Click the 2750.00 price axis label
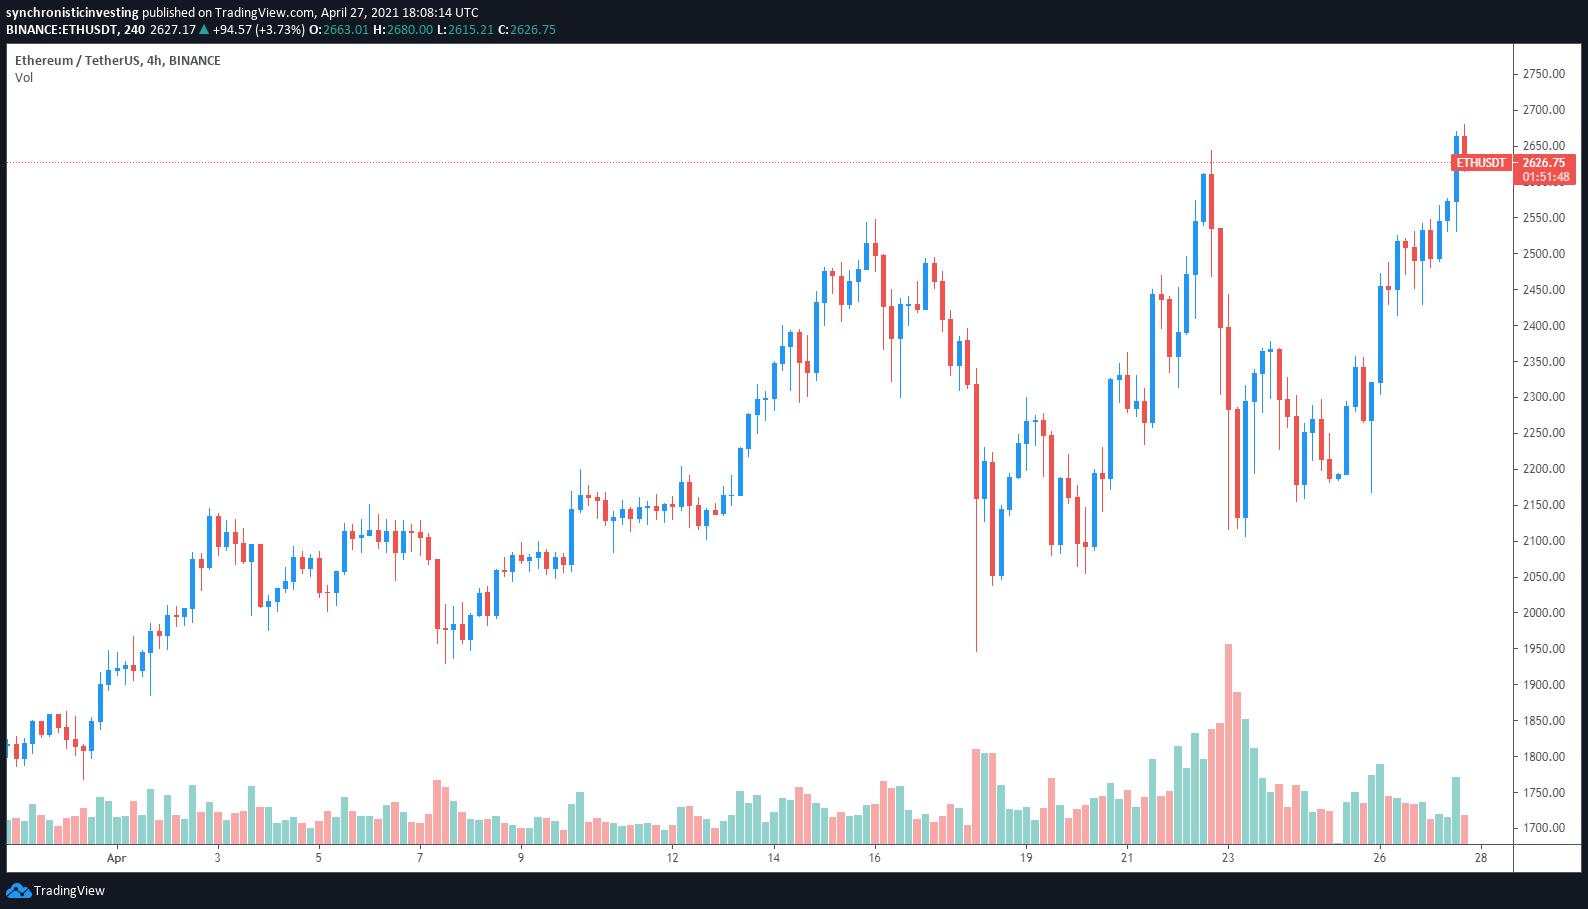This screenshot has width=1588, height=909. point(1544,74)
